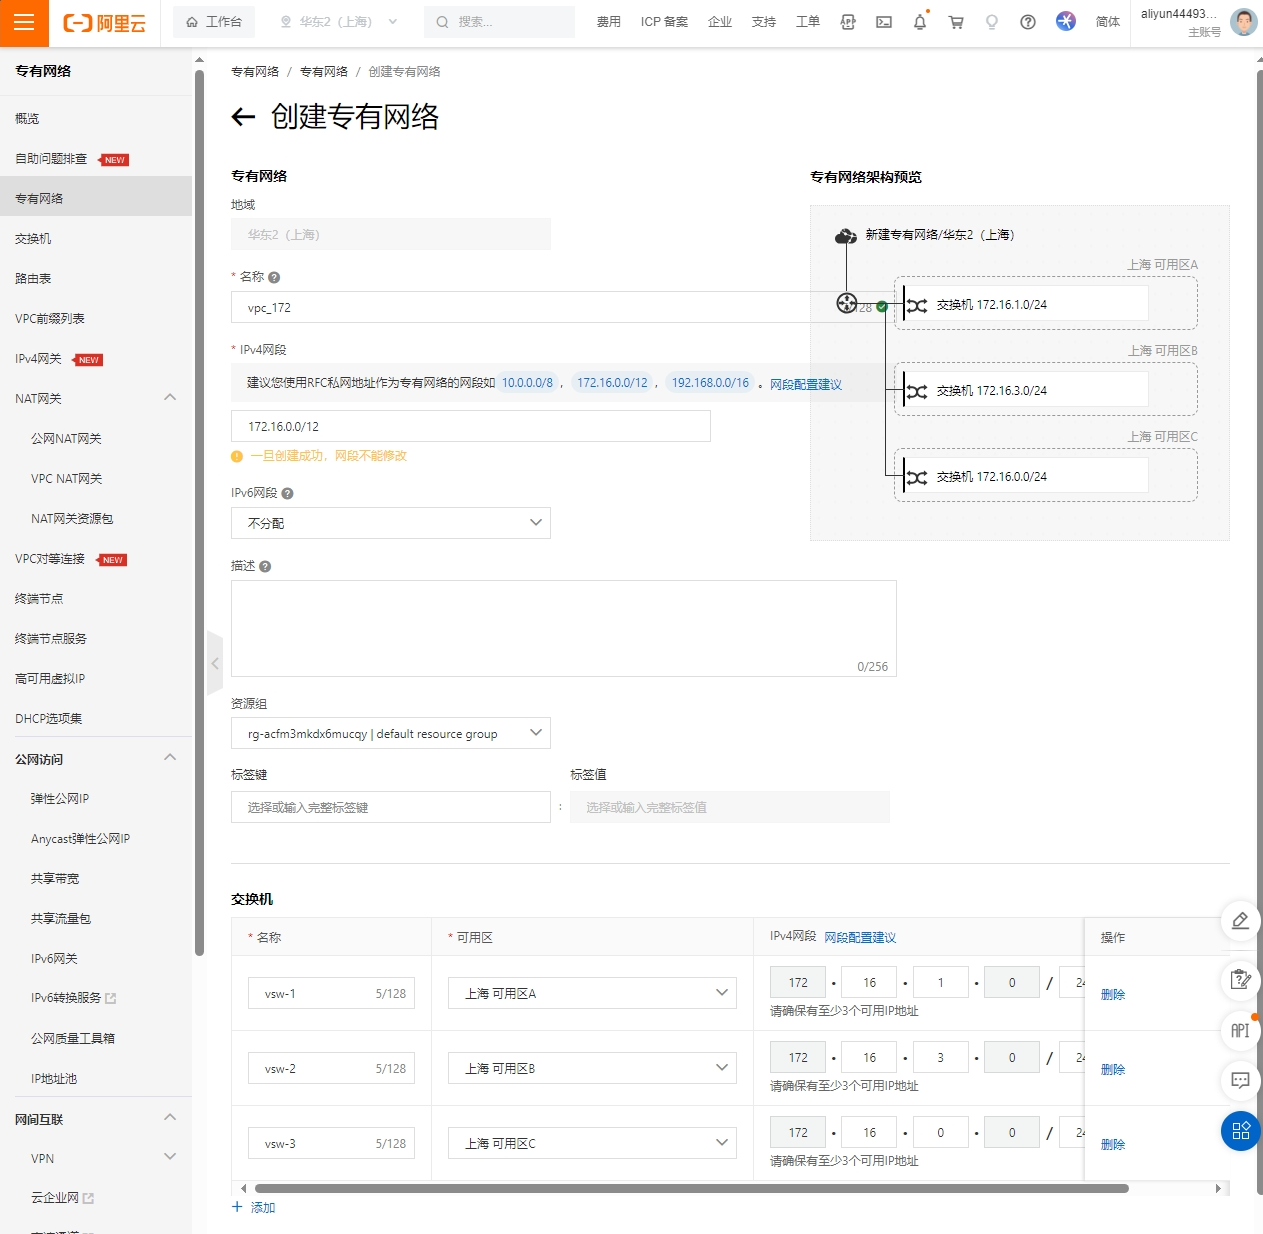This screenshot has width=1263, height=1234.
Task: Open the 资源组 resource group dropdown
Action: 390,733
